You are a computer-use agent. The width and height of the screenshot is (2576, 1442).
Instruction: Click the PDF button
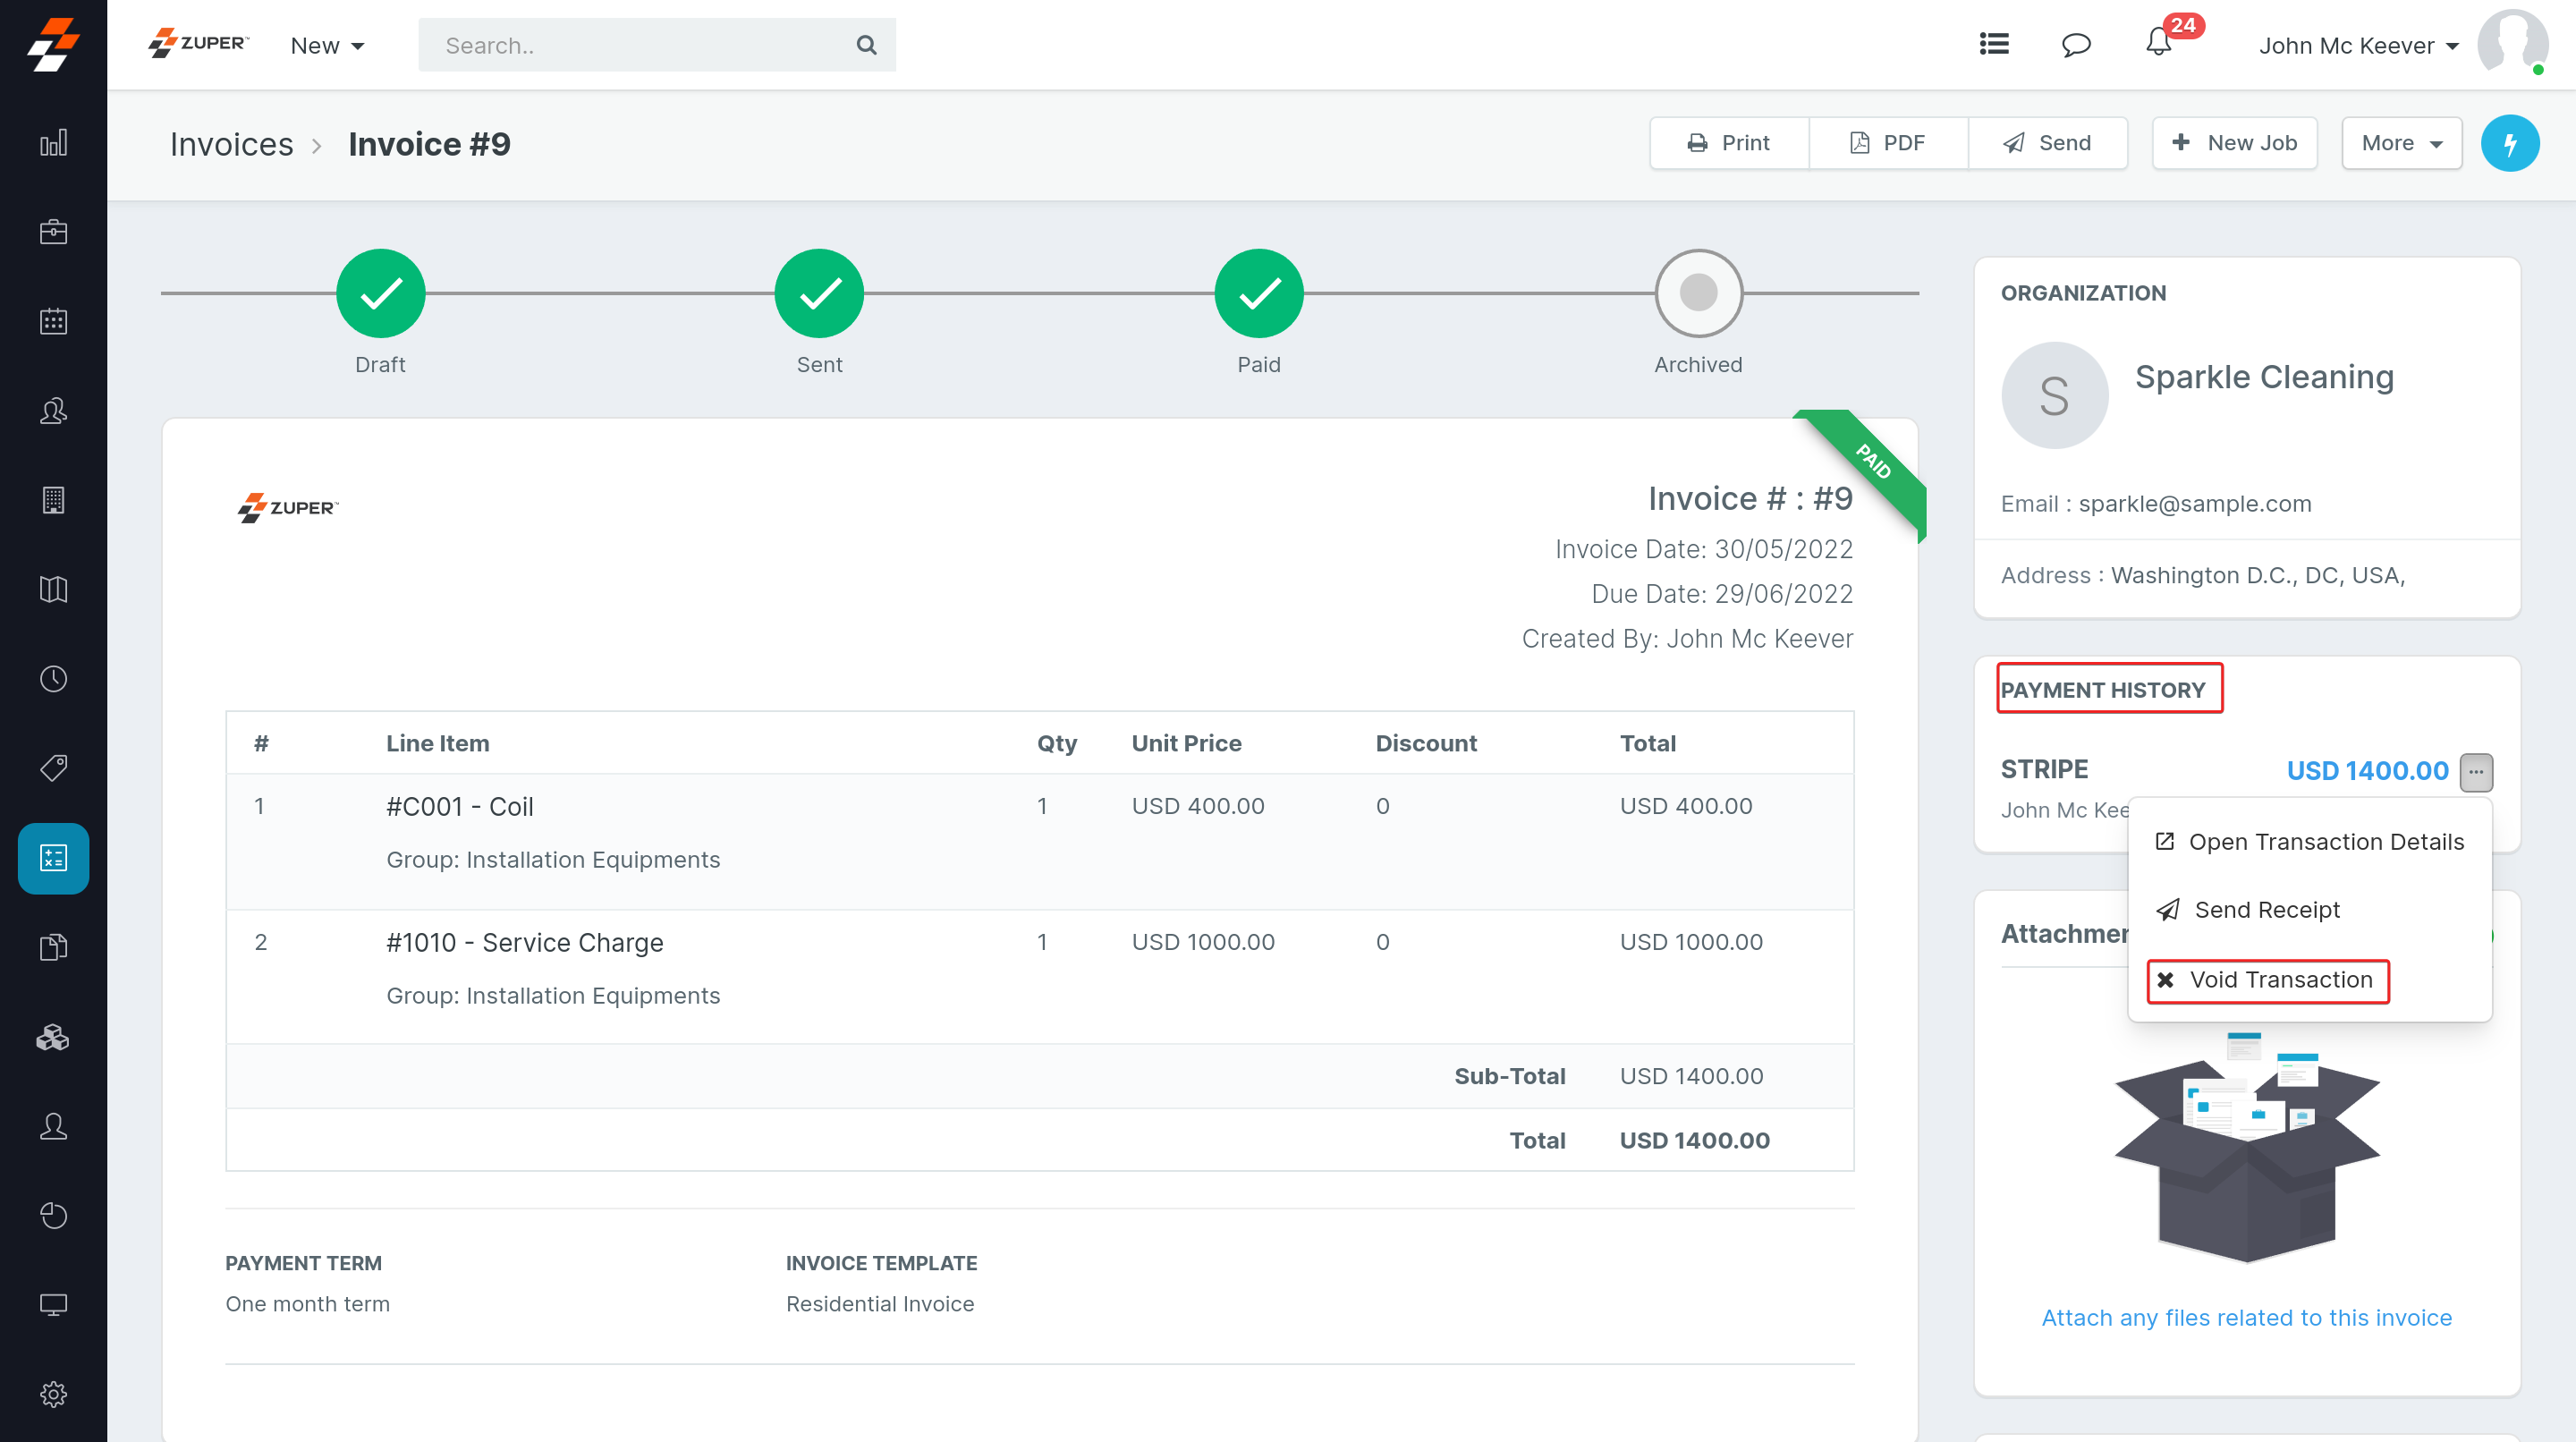[1888, 143]
